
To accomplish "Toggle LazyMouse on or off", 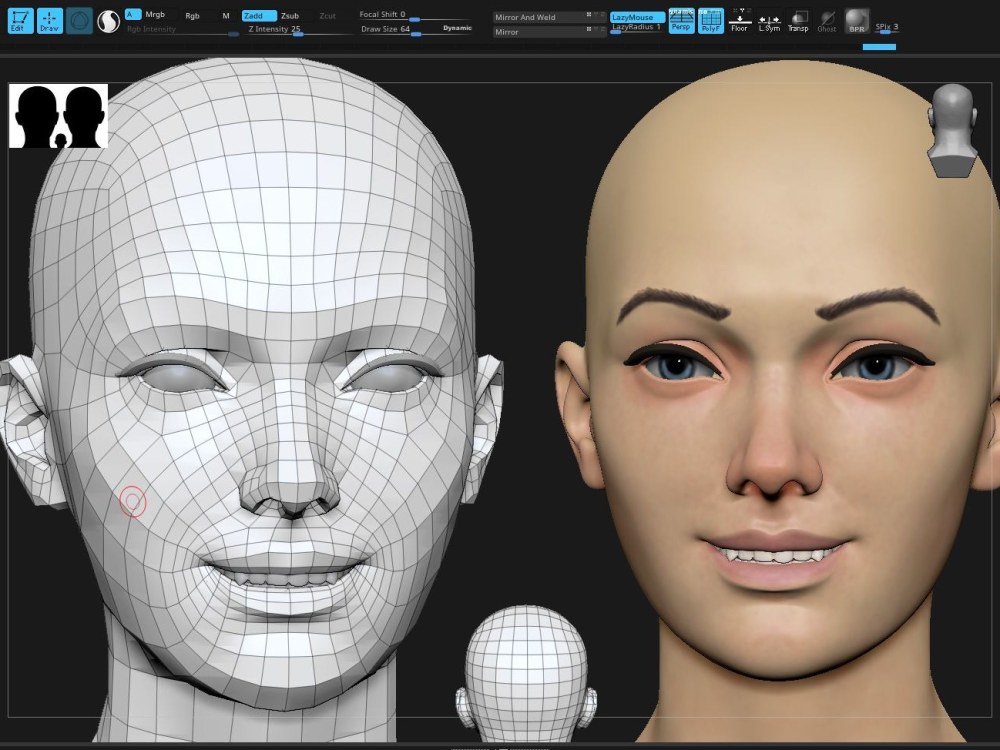I will pyautogui.click(x=637, y=17).
